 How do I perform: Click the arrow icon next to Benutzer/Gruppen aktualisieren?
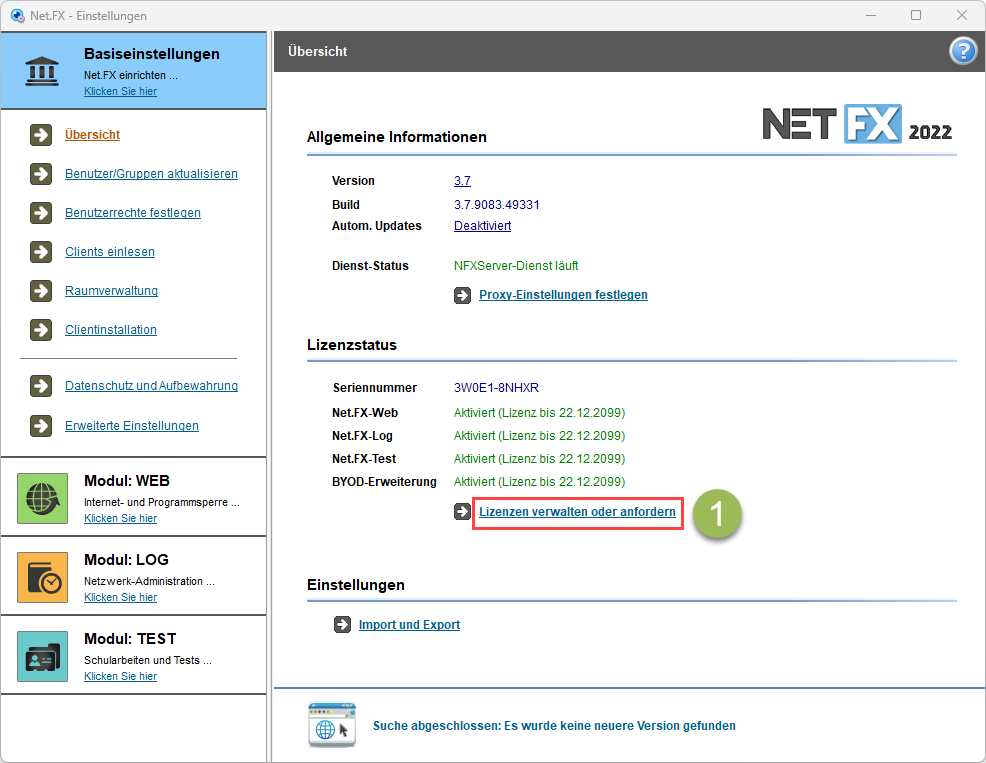[x=41, y=174]
